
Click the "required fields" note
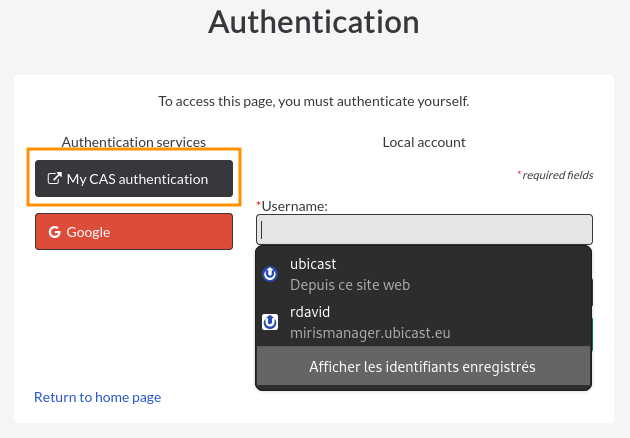[558, 175]
